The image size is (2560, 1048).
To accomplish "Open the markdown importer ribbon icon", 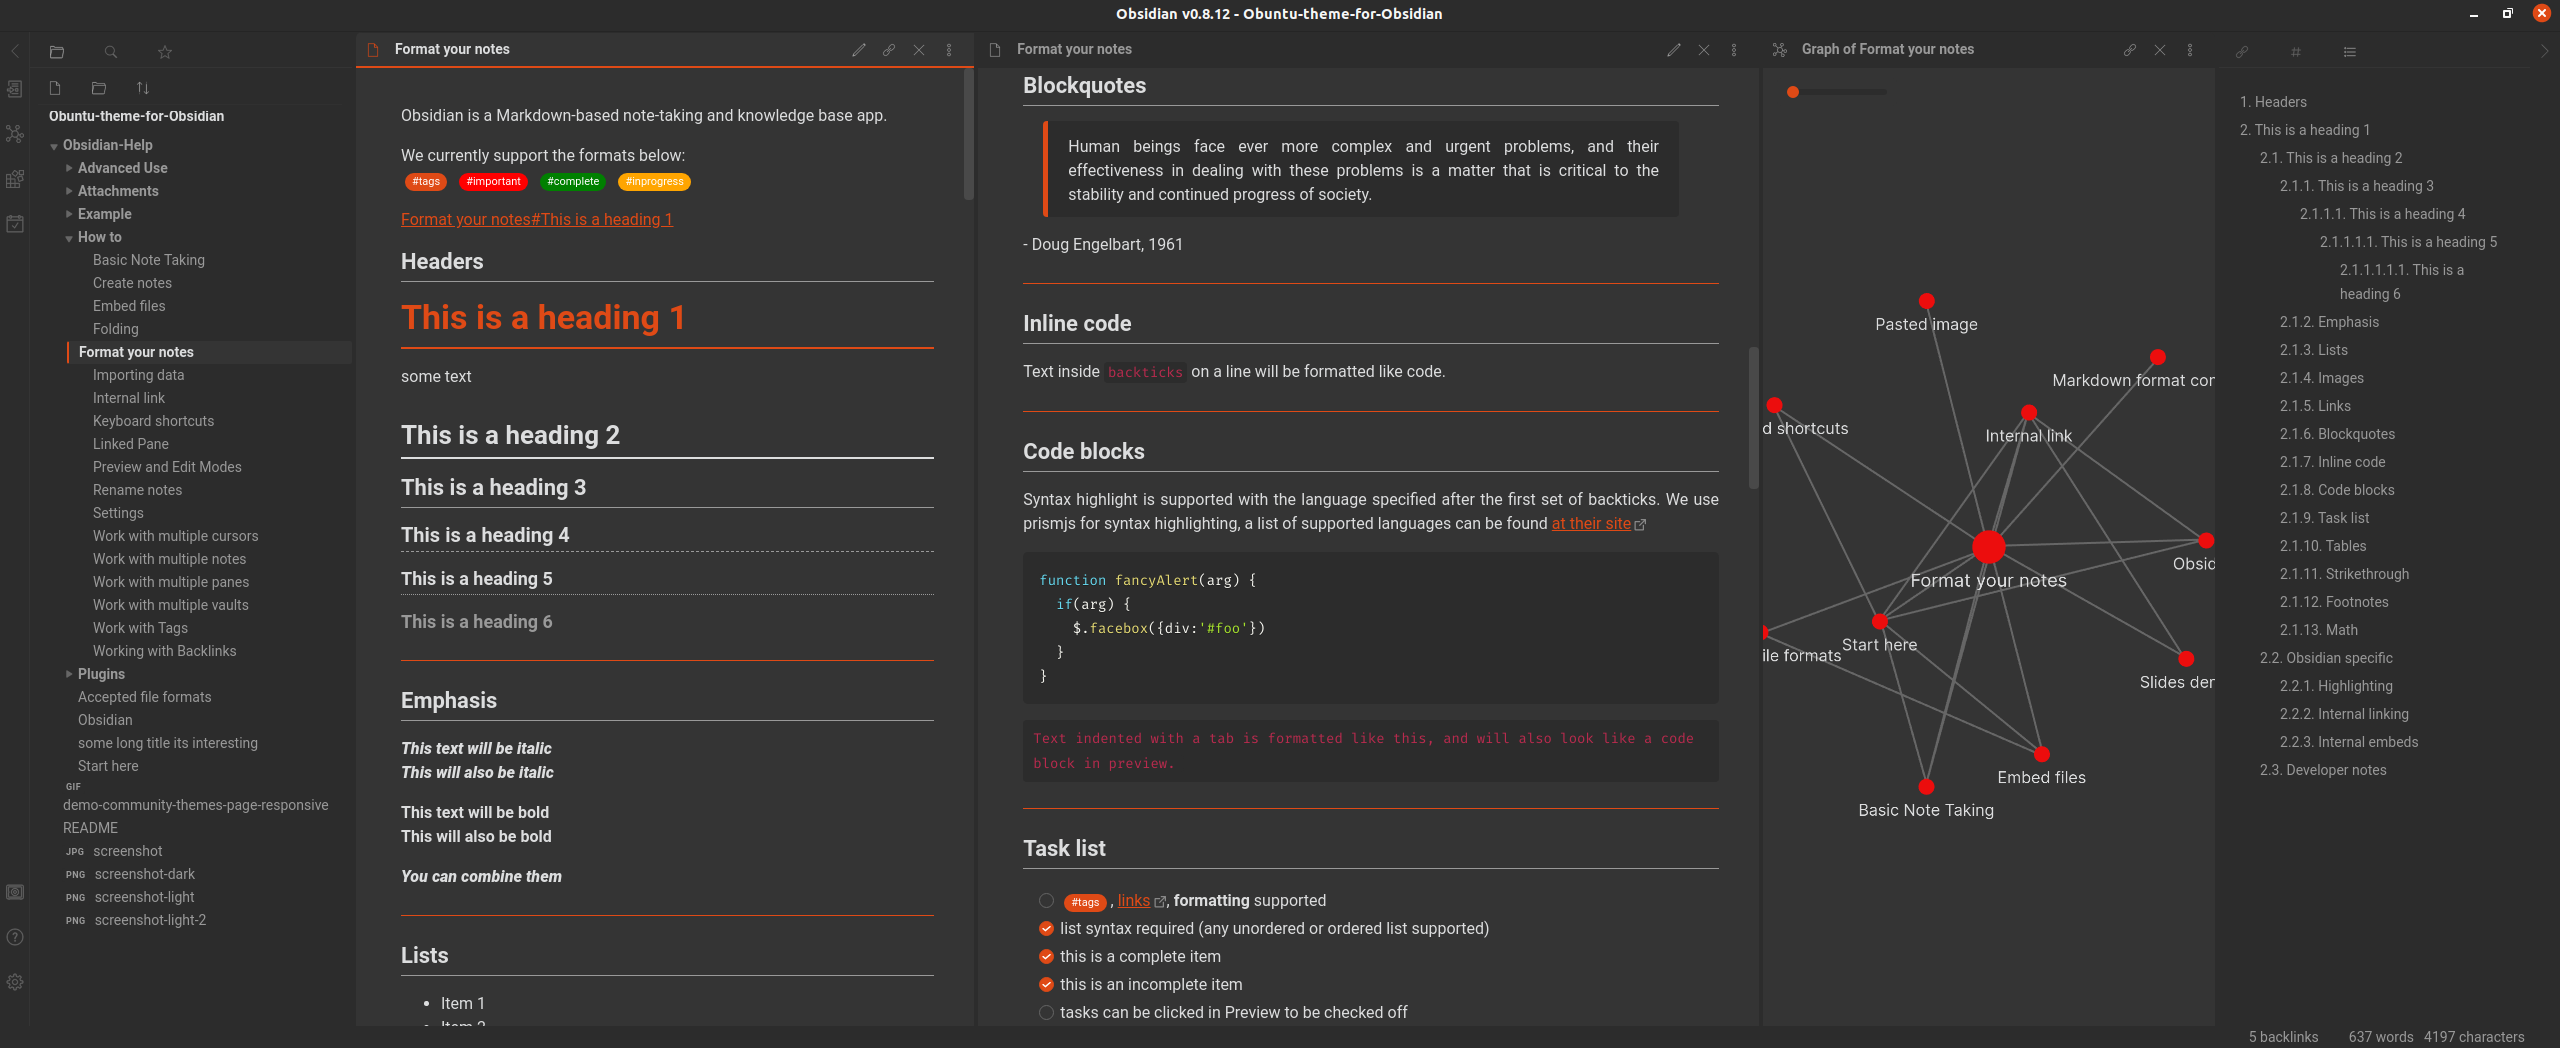I will tap(15, 179).
